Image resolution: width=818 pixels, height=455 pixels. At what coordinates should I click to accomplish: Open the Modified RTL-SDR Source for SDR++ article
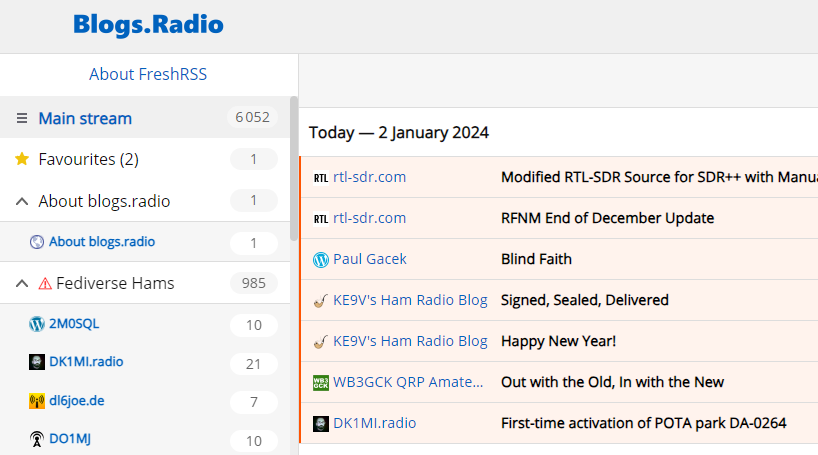click(x=659, y=177)
